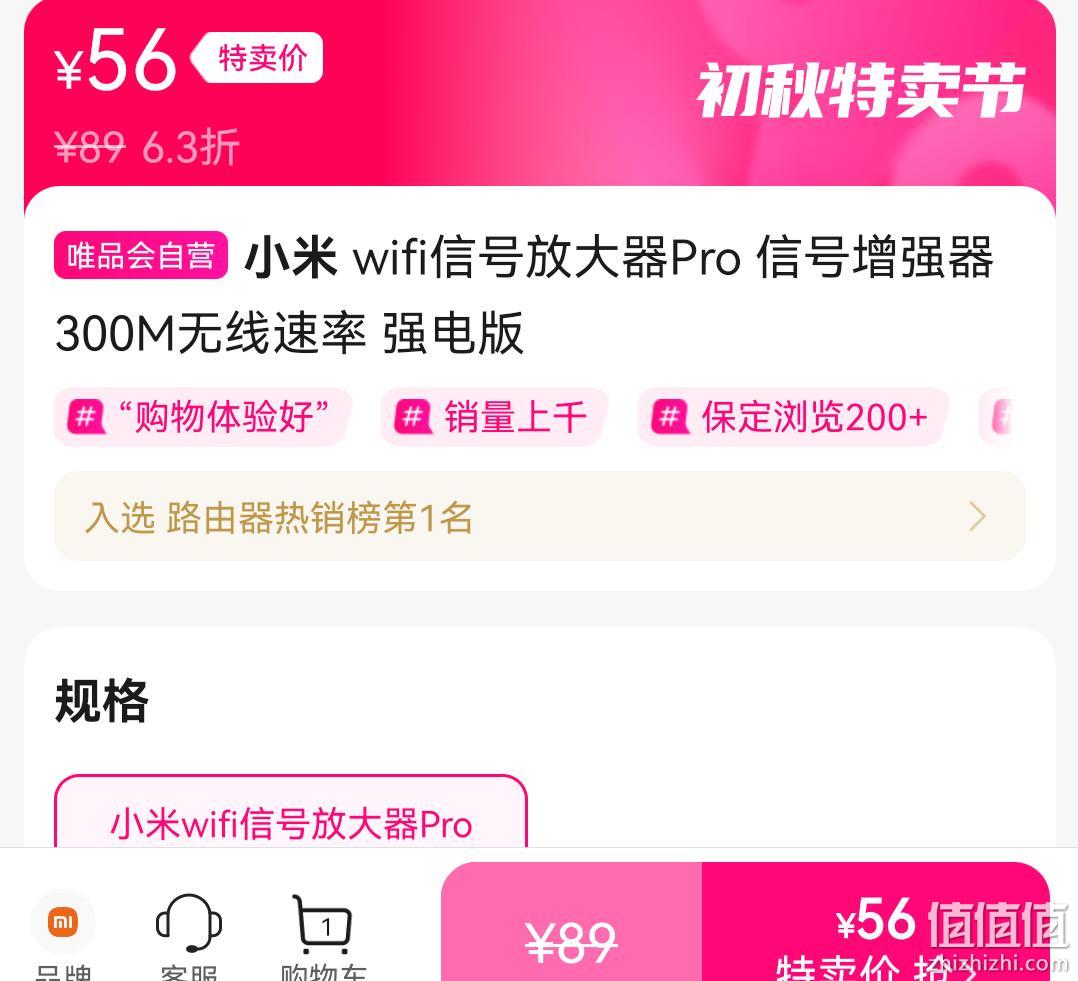This screenshot has width=1078, height=981.
Task: Select the 销量上千 sales tag
Action: [x=494, y=417]
